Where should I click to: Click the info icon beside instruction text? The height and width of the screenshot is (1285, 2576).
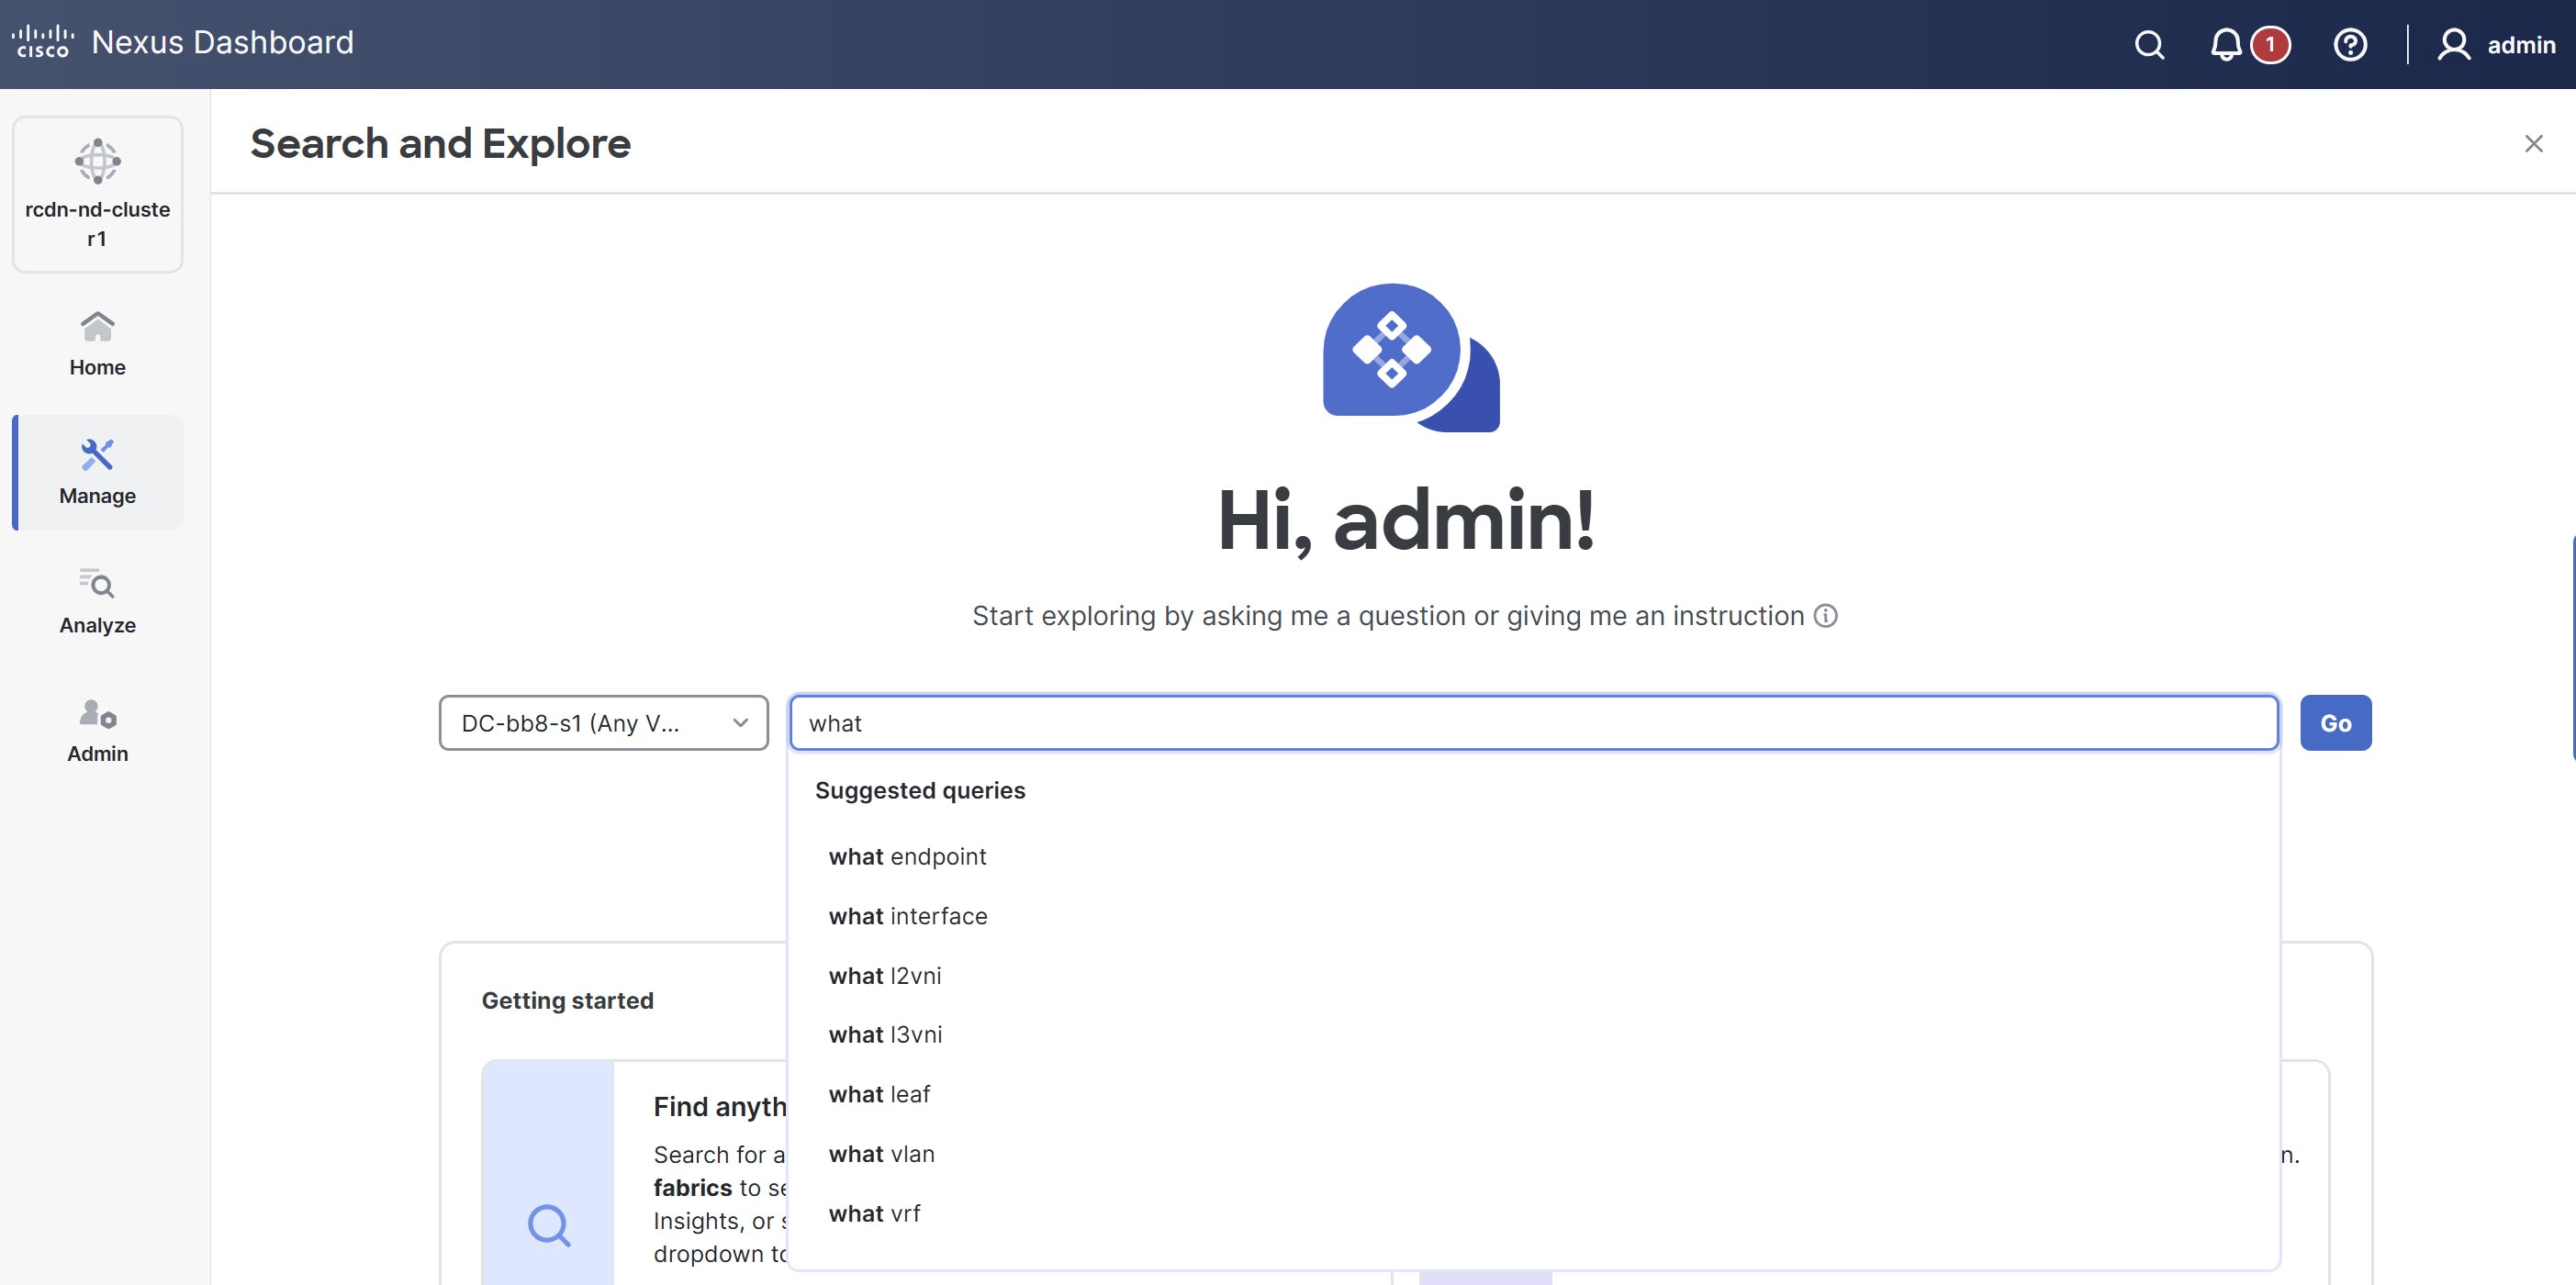(x=1826, y=616)
